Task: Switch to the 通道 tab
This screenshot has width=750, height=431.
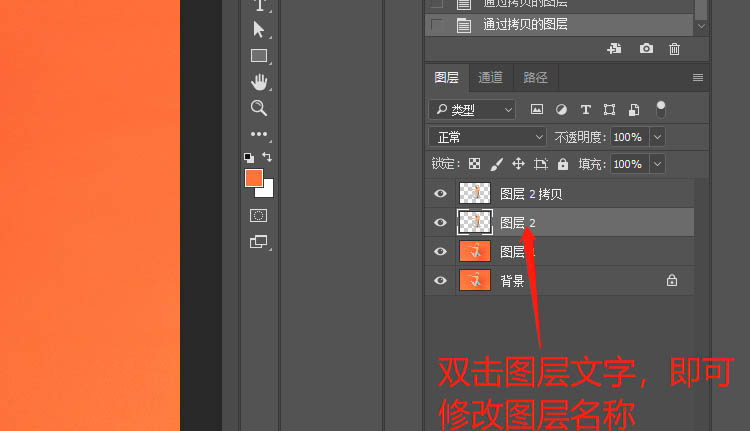Action: [x=490, y=78]
